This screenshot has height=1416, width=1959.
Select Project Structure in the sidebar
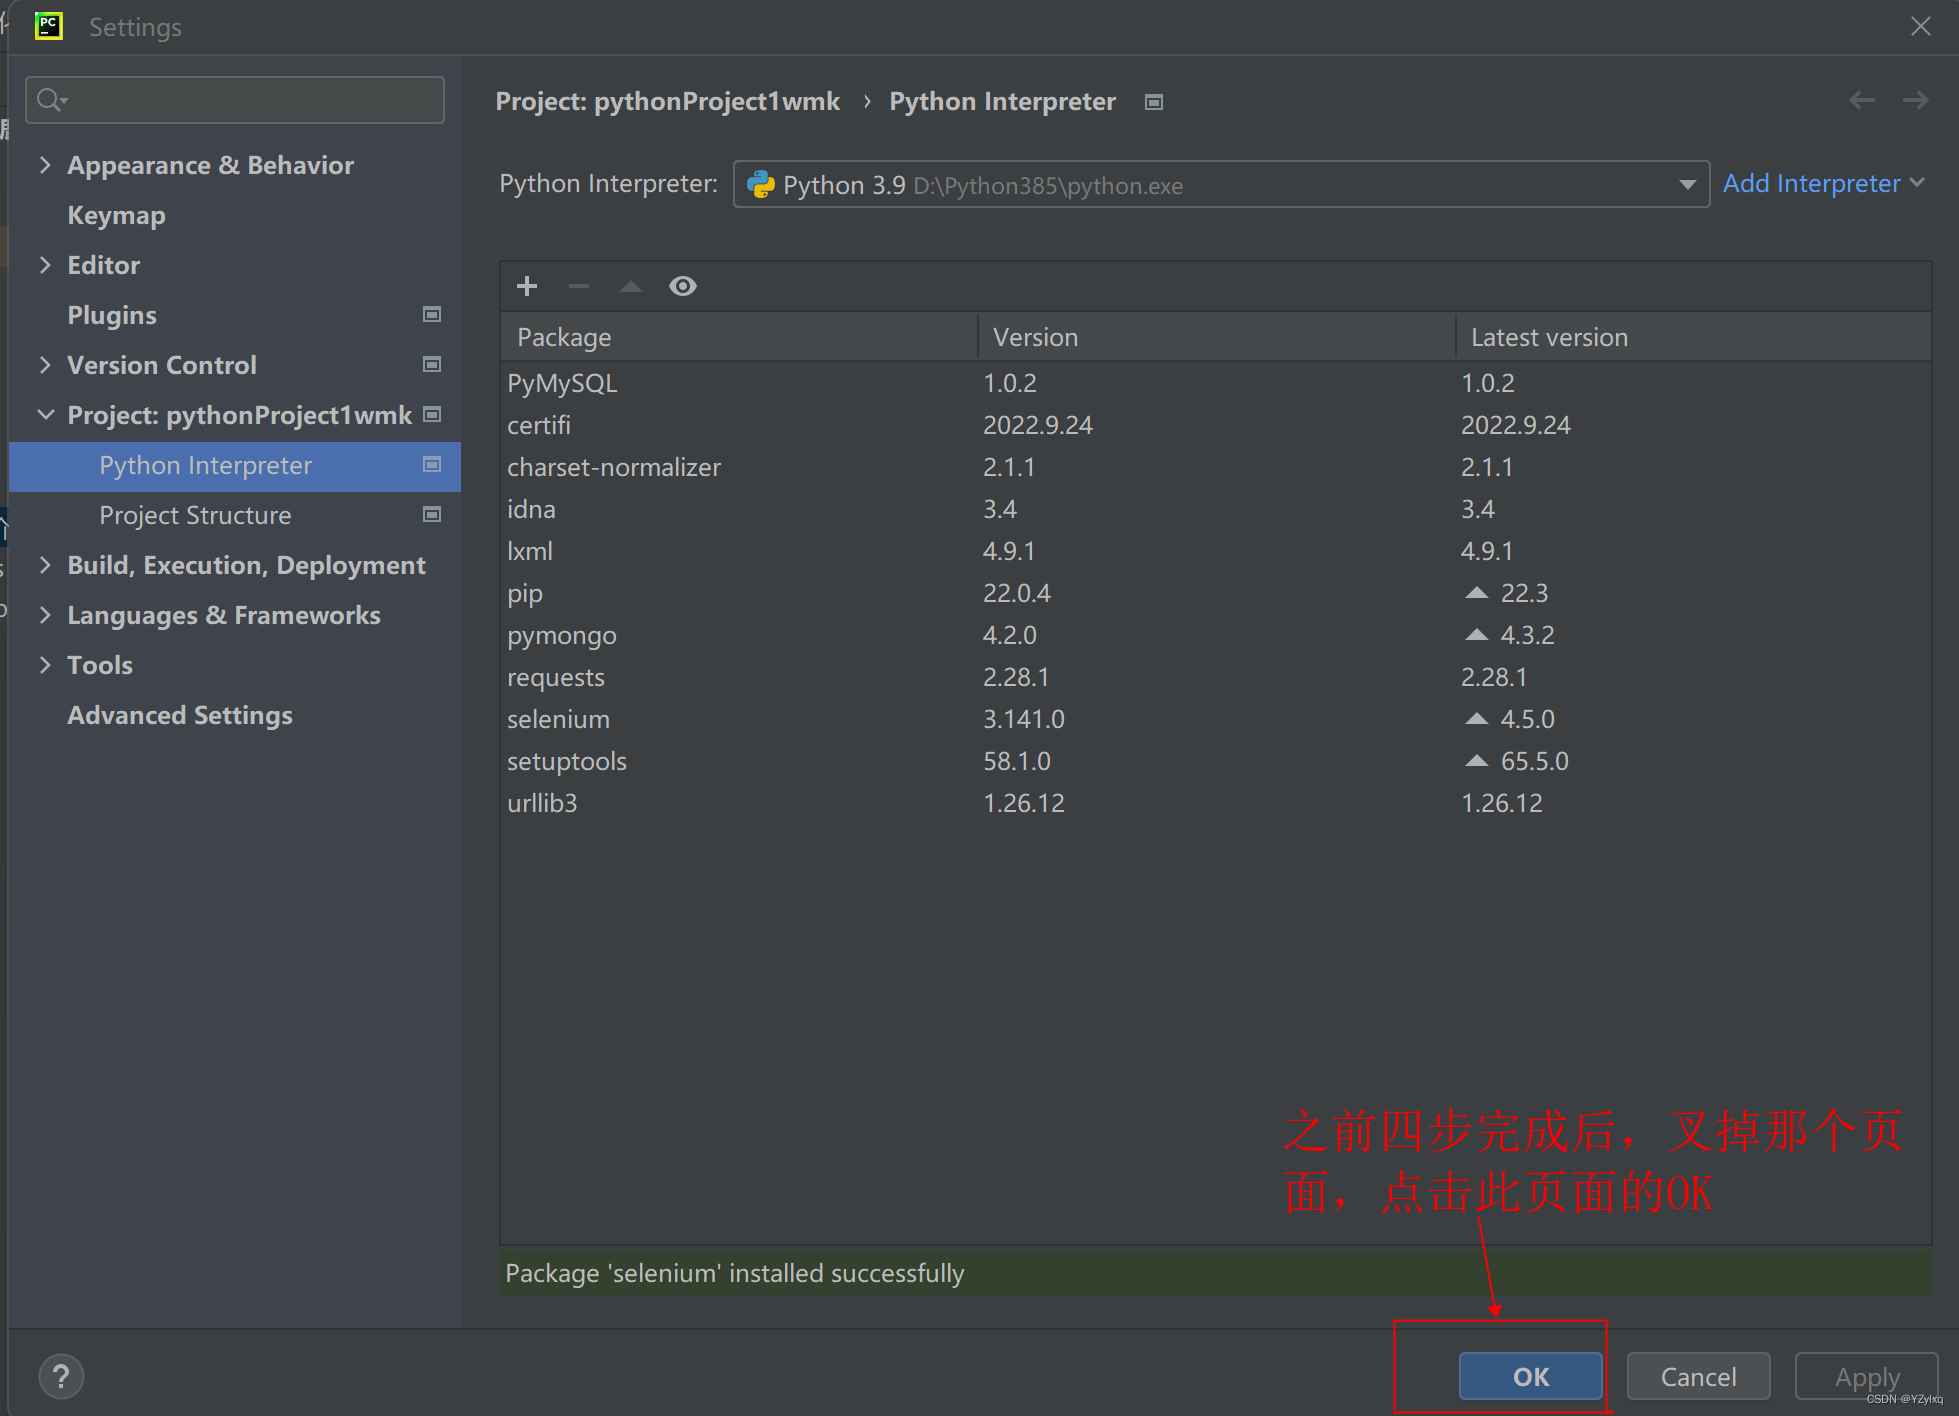(196, 515)
